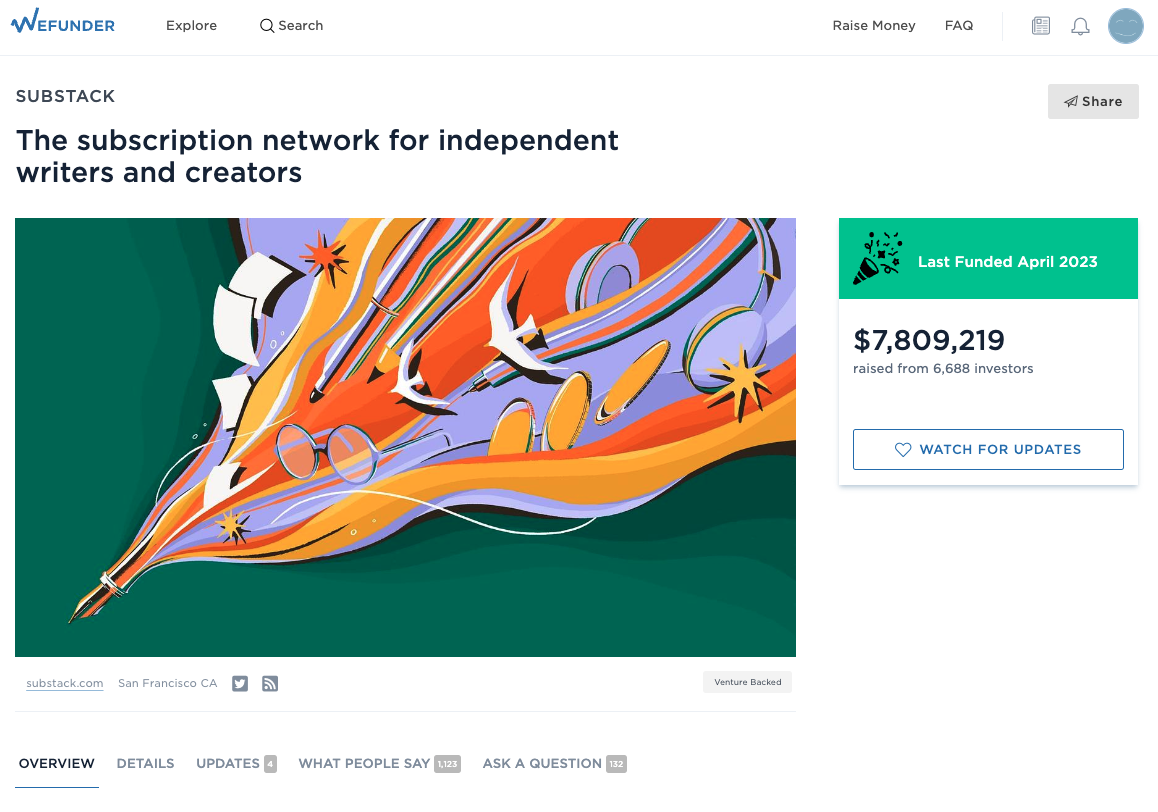
Task: Select the Ask a Question tab
Action: (x=542, y=763)
